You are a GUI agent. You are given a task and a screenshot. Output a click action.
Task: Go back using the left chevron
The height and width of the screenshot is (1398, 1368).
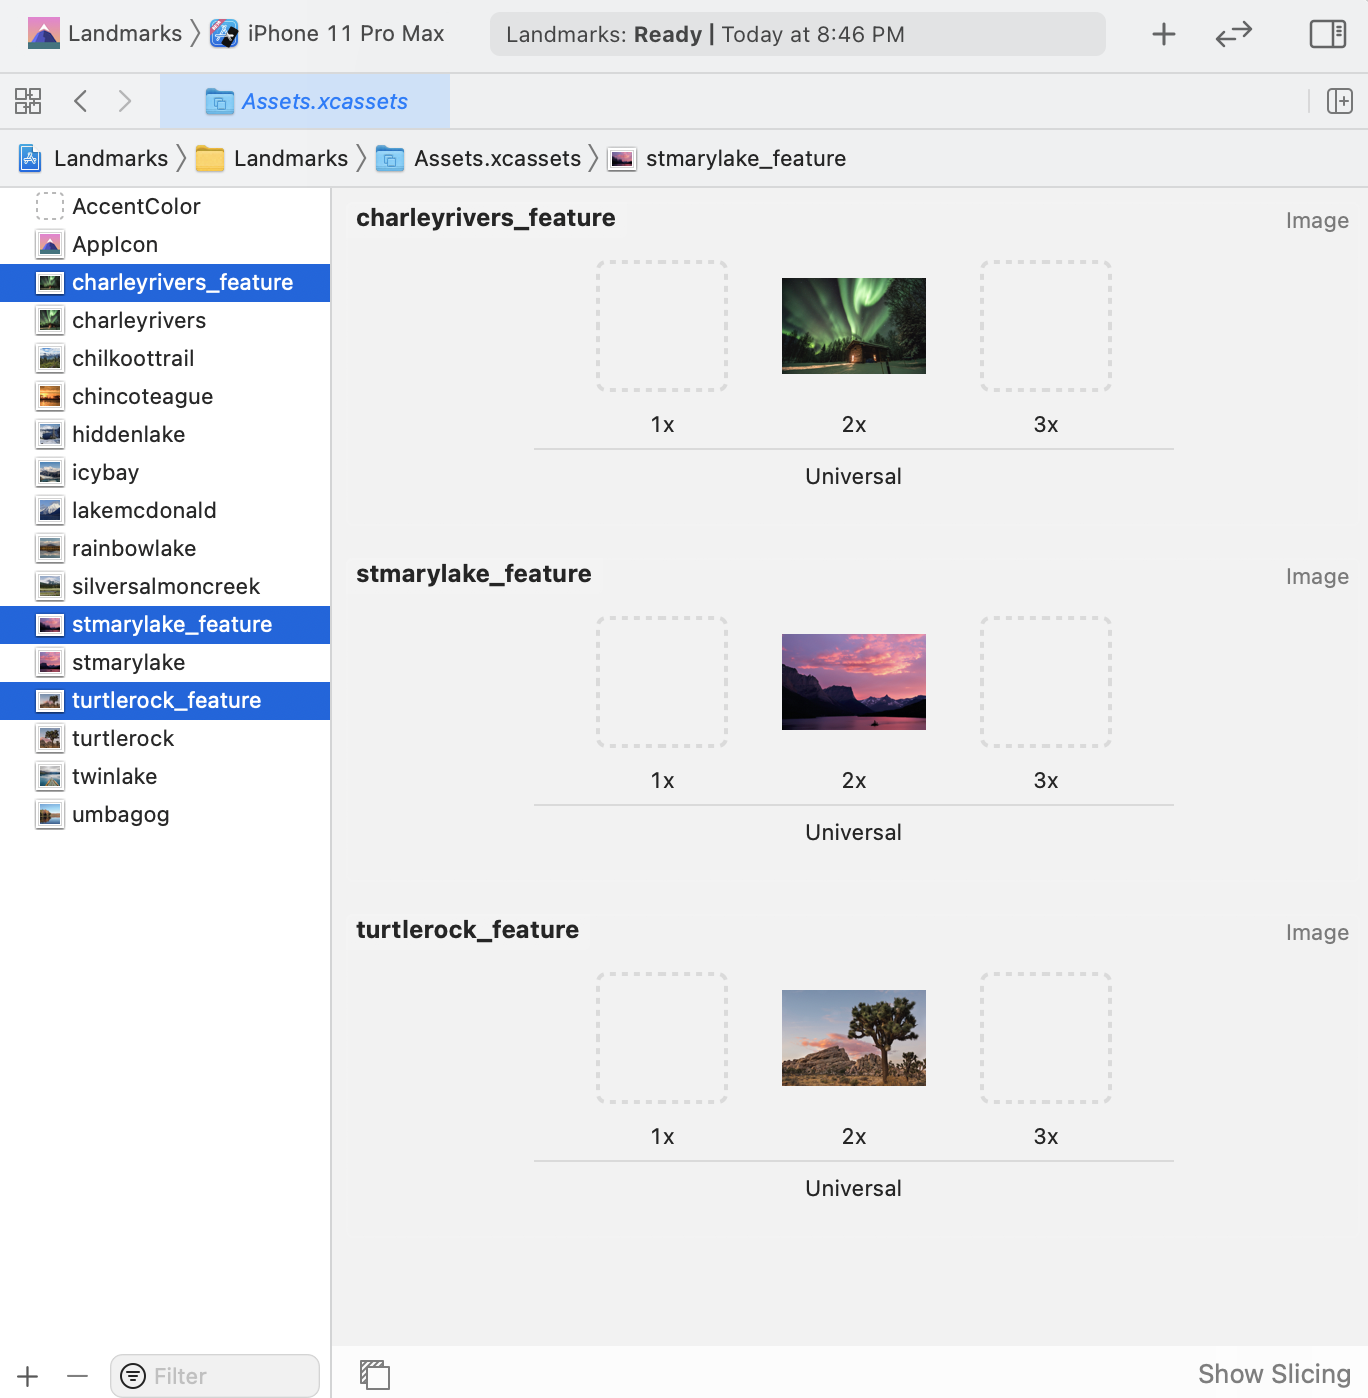pos(81,101)
